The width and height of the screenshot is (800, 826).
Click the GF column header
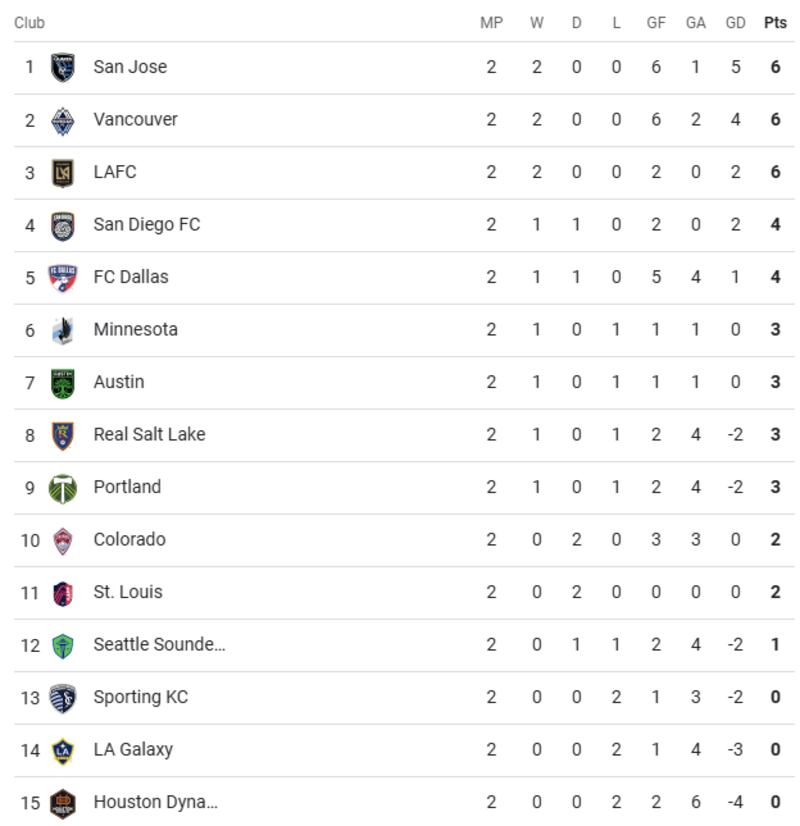(656, 23)
